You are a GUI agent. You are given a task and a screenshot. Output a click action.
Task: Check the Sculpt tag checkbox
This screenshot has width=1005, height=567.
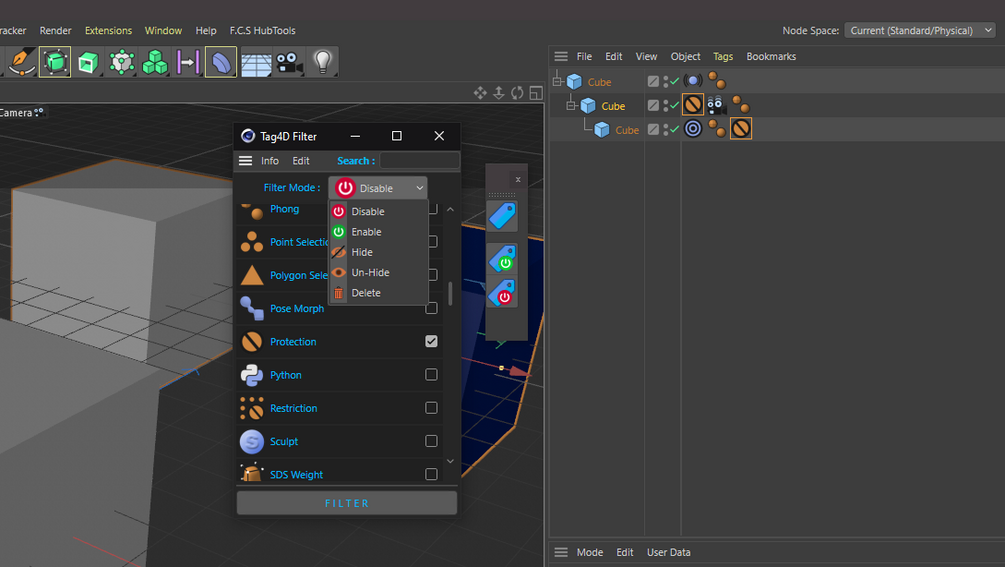point(431,441)
